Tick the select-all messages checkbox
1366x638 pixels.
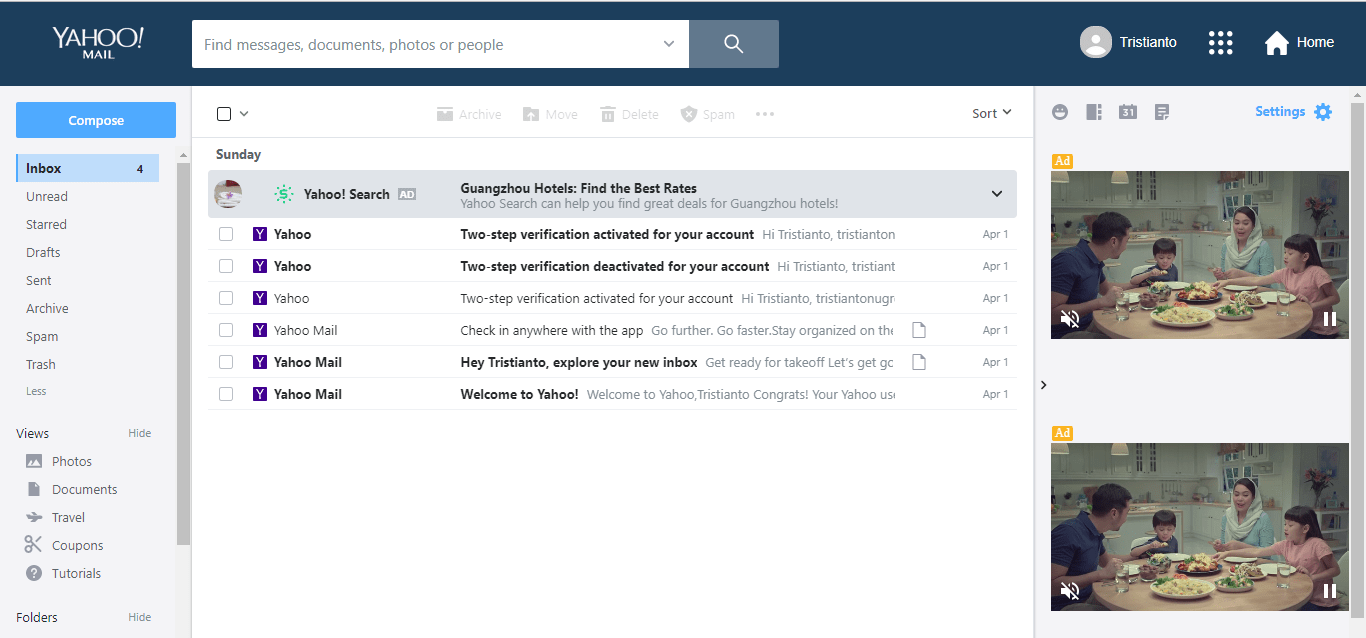tap(224, 114)
